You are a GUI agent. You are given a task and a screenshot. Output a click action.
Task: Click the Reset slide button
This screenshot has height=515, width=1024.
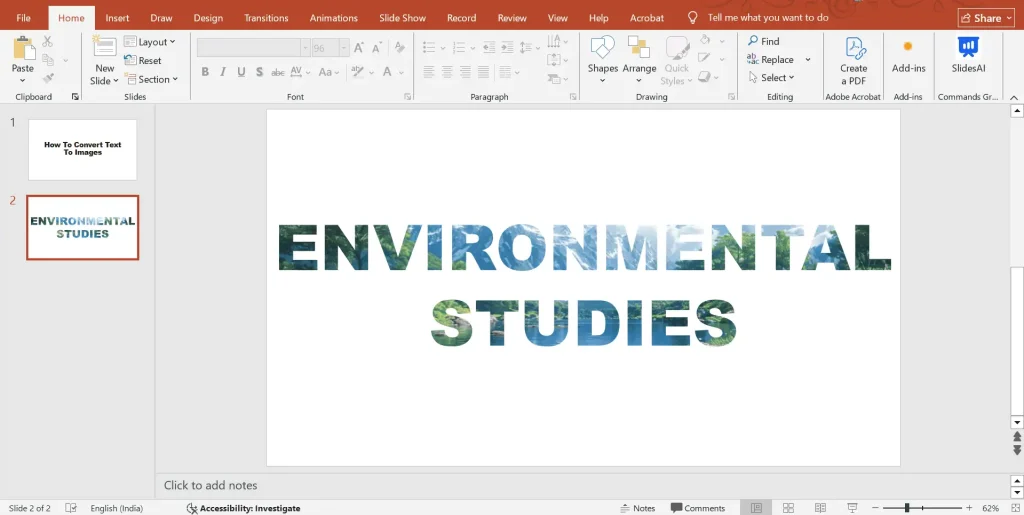click(142, 60)
